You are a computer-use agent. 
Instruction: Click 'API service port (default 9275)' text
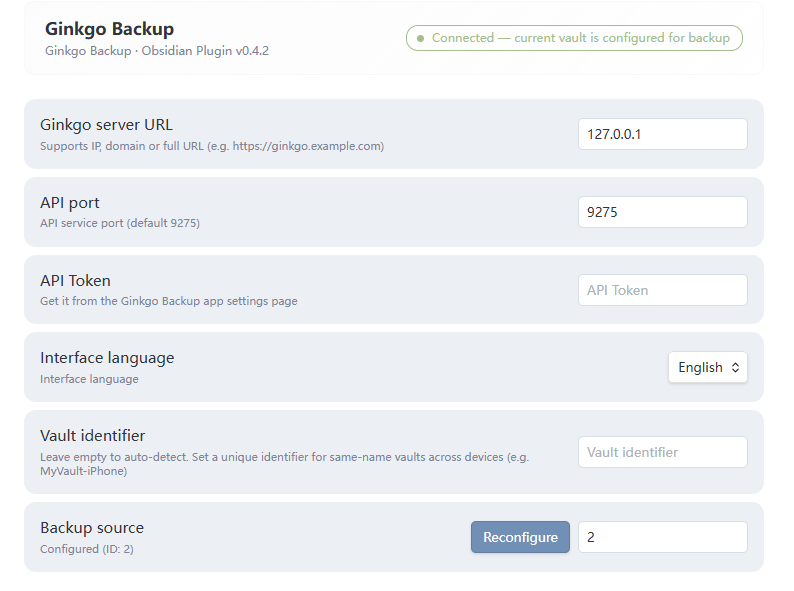(x=120, y=223)
